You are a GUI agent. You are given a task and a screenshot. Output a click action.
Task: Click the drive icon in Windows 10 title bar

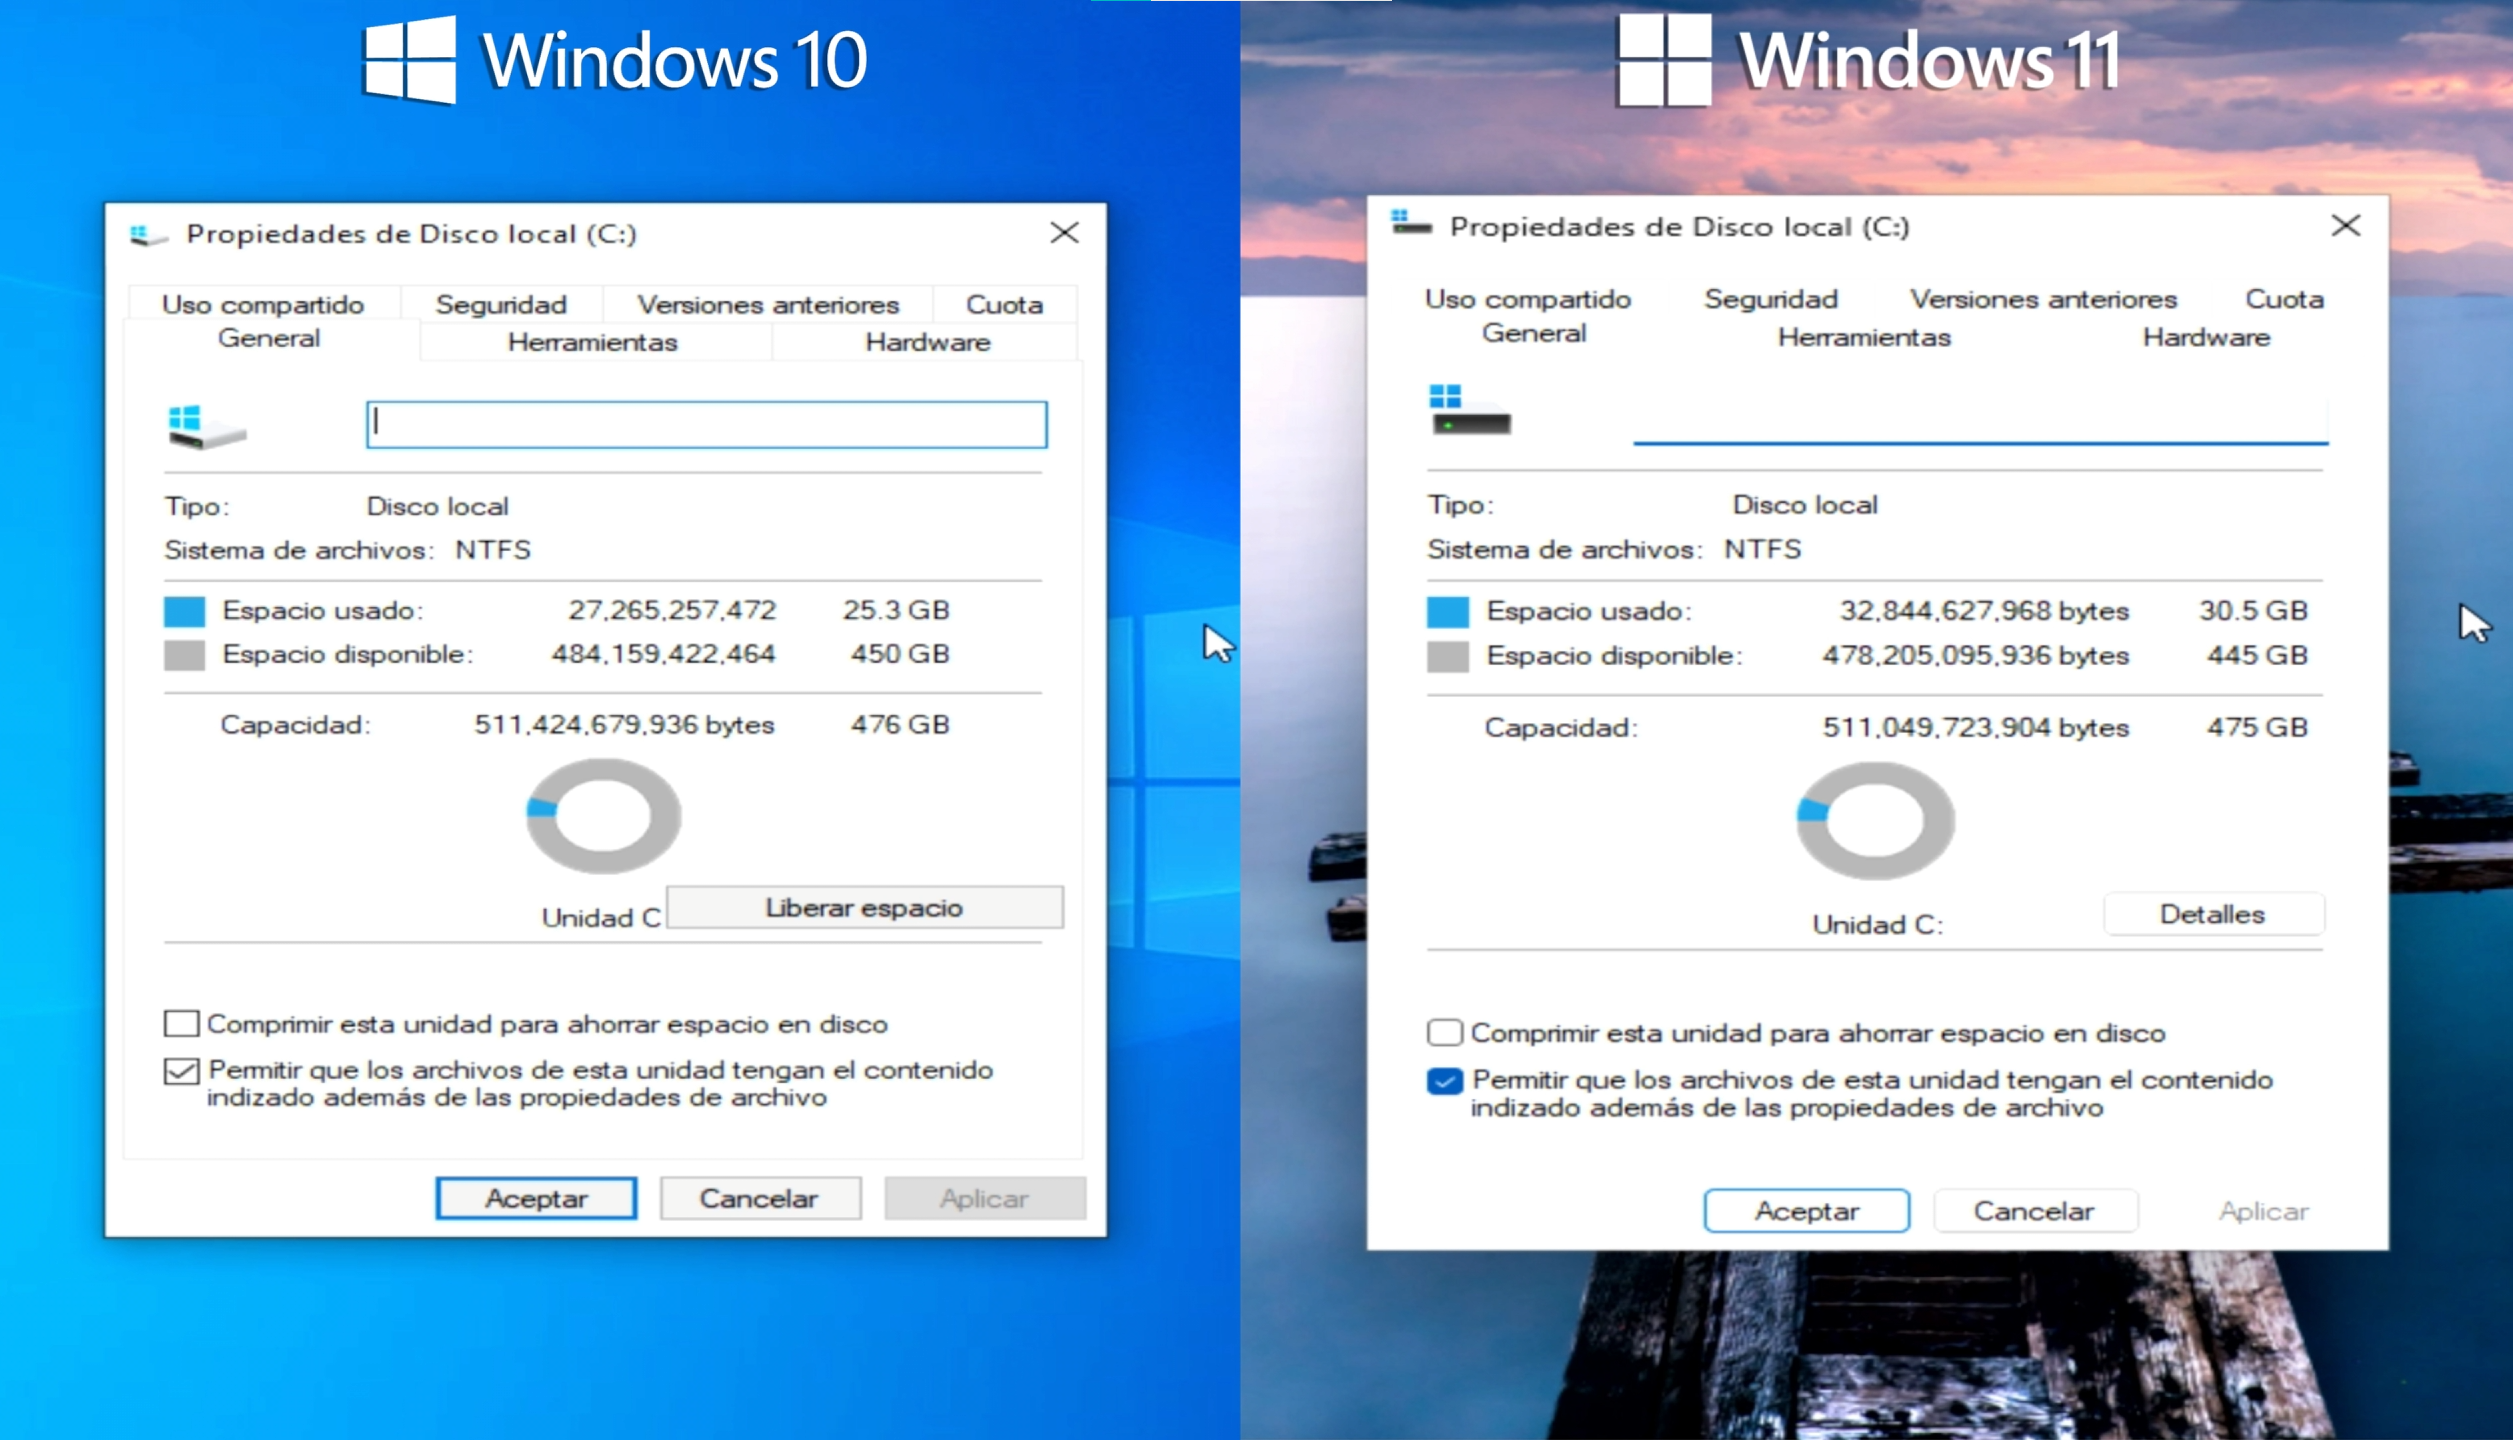coord(148,235)
